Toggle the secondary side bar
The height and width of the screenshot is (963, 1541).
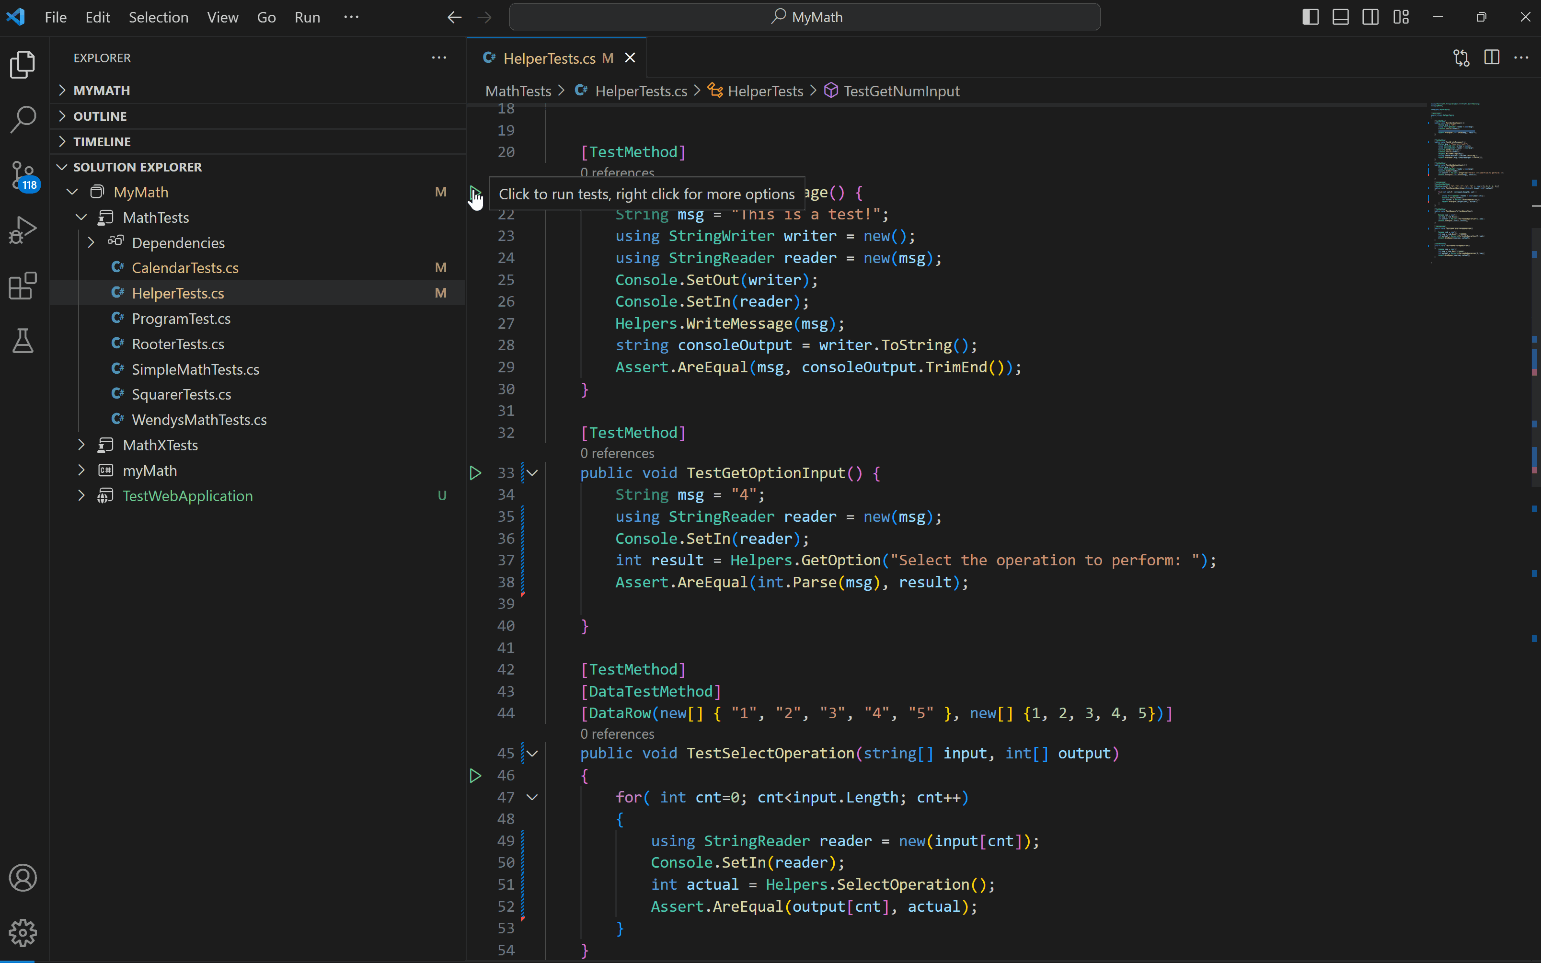coord(1371,17)
